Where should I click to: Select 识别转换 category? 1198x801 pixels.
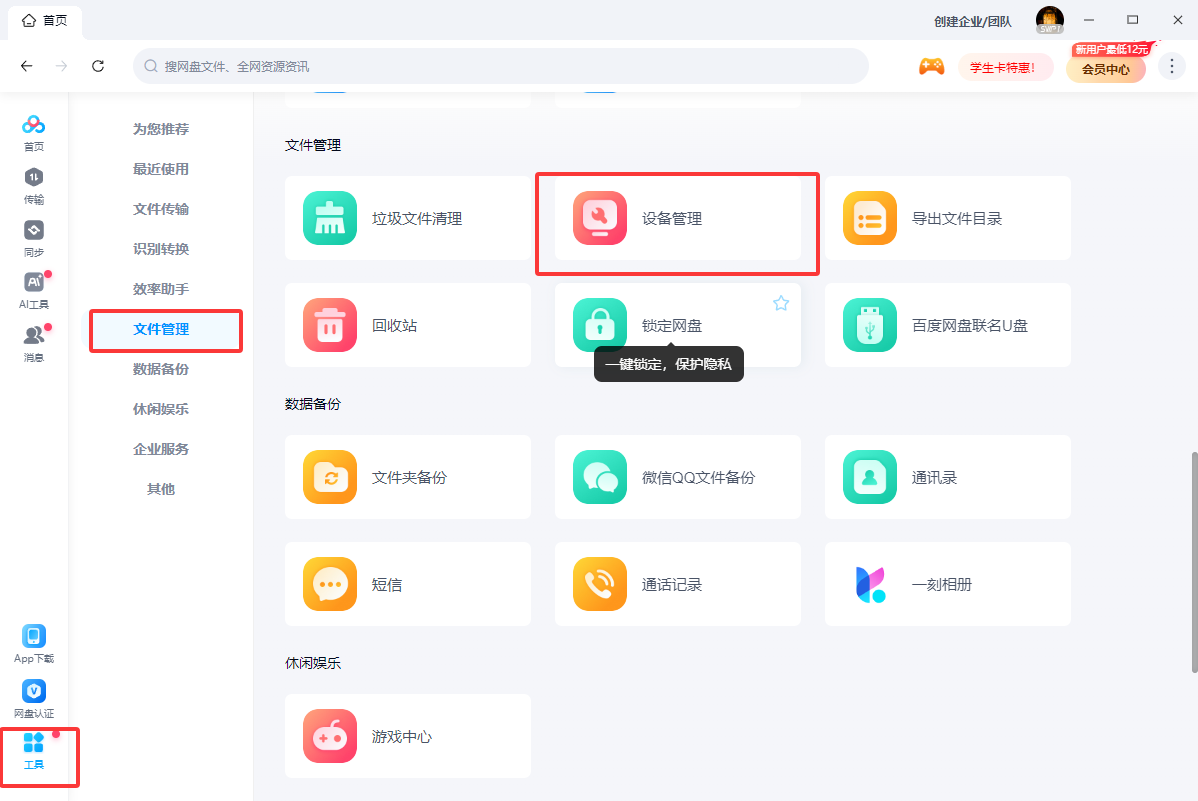click(160, 249)
